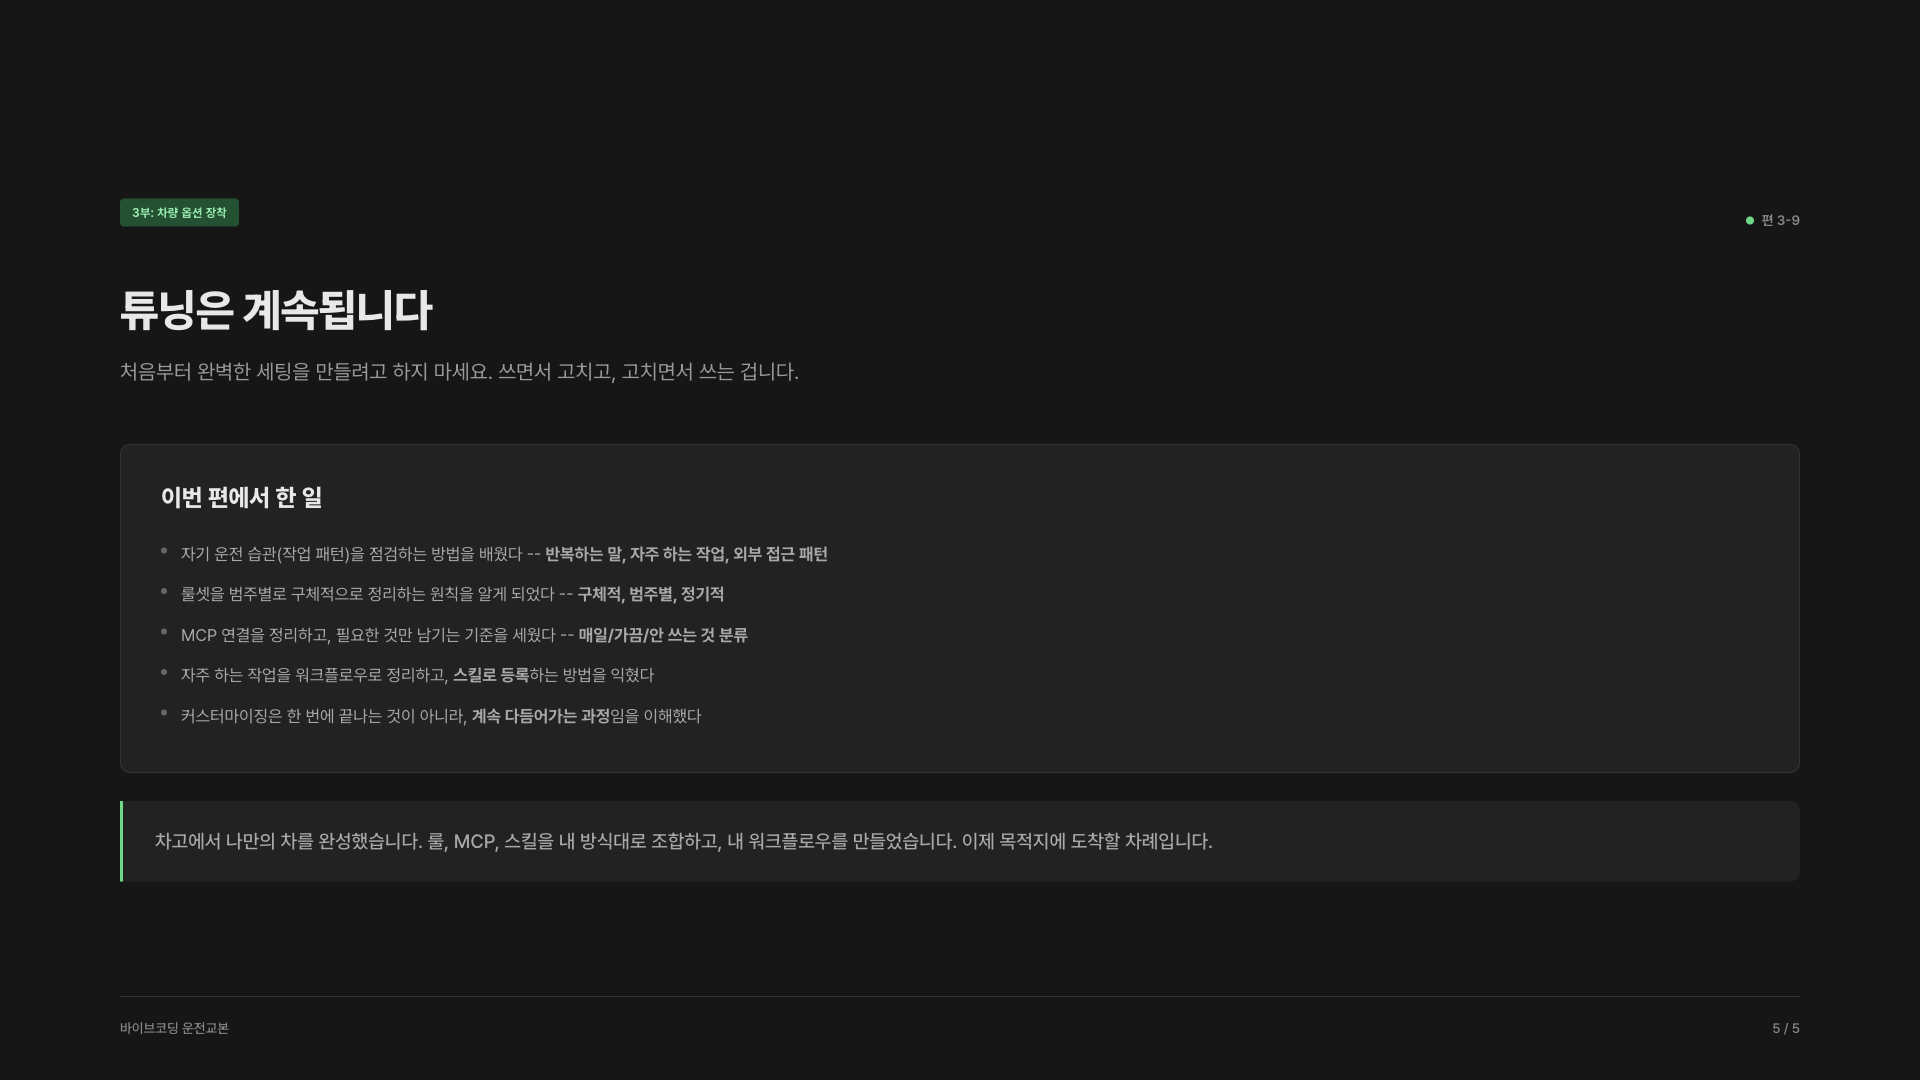1920x1080 pixels.
Task: Click bold text 구체적, 범주별, 정기적
Action: pyautogui.click(x=651, y=594)
